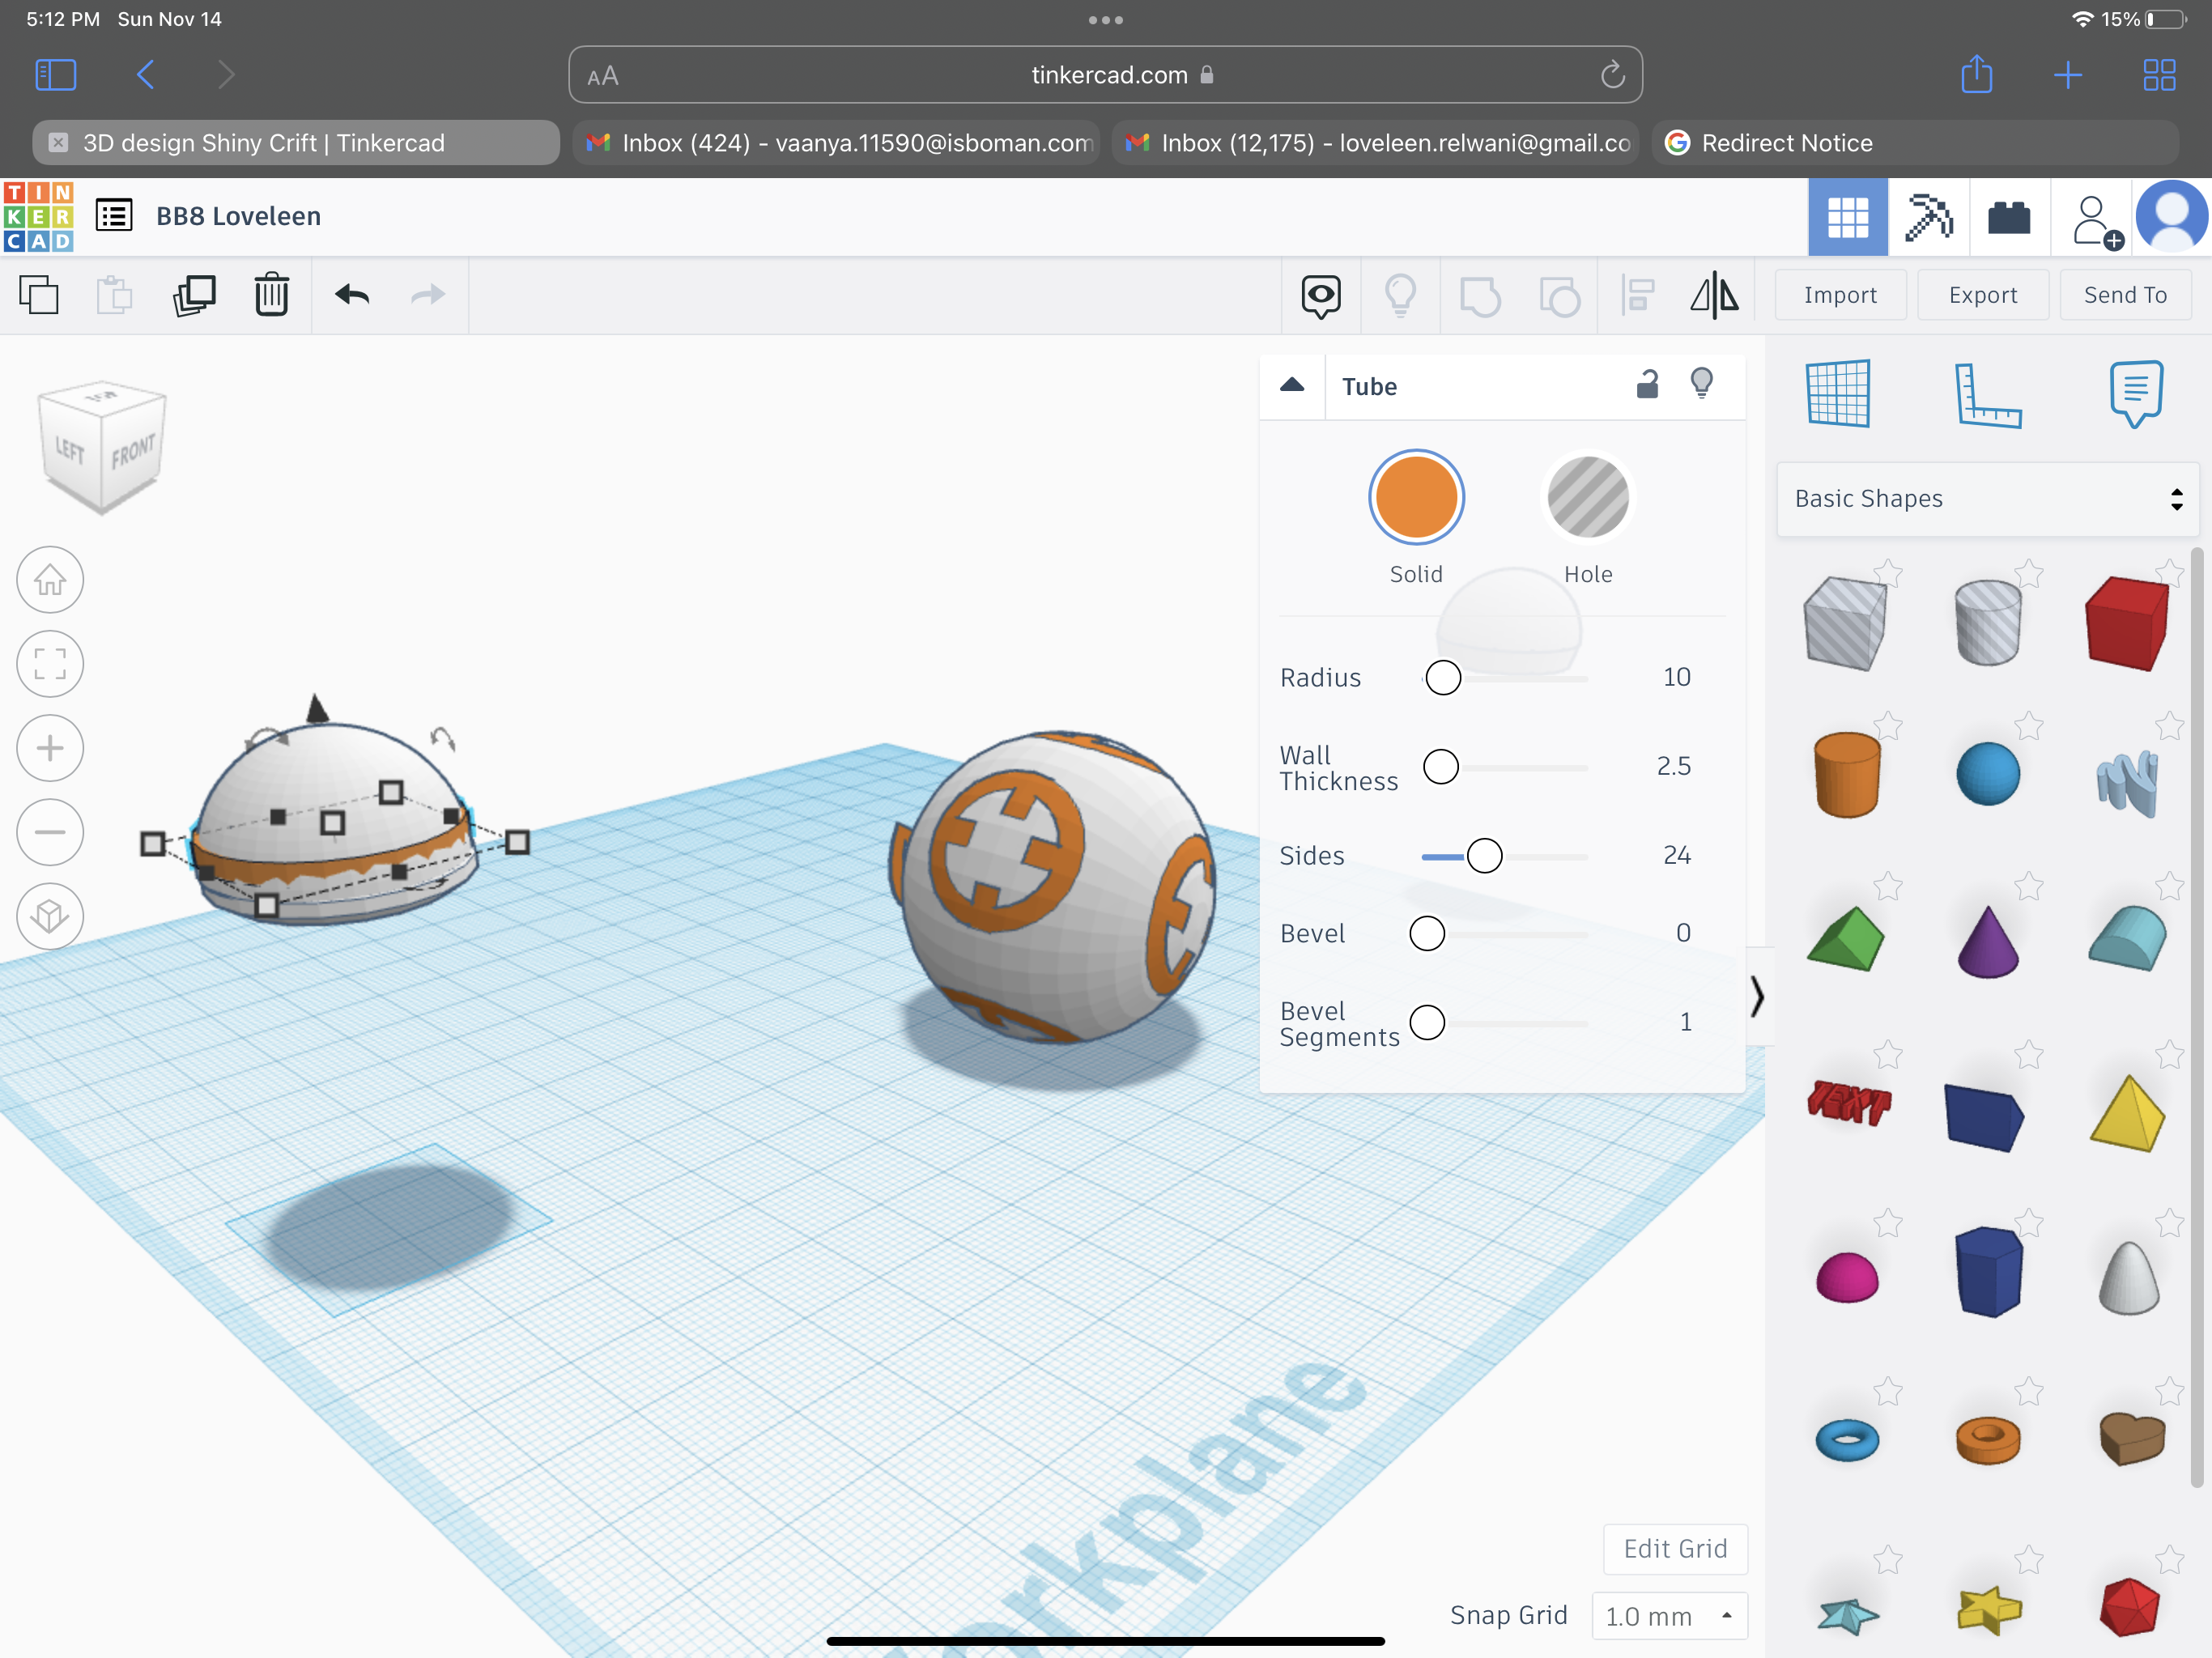Switch to 3D design grid view
The width and height of the screenshot is (2212, 1658).
click(1848, 217)
